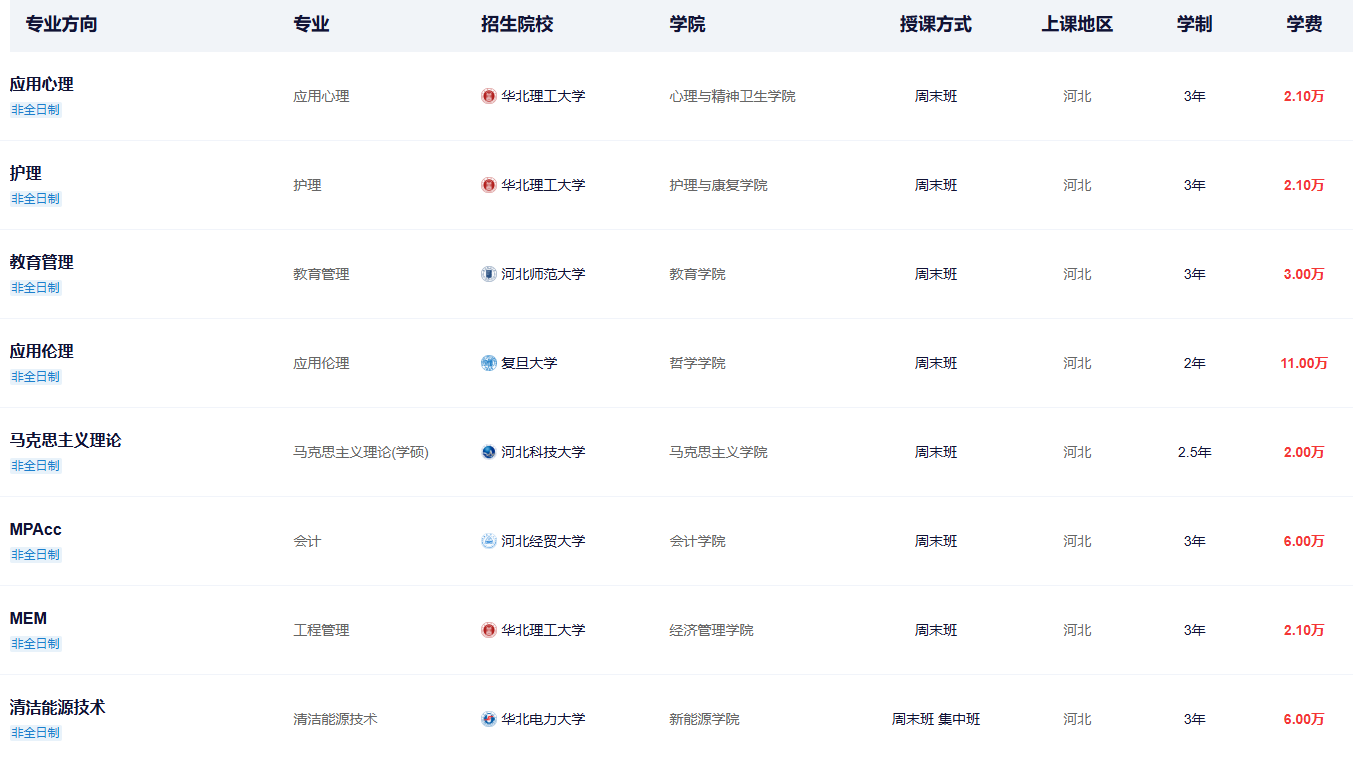Open the MEM program title
Screen dimensions: 1353x761
[x=28, y=618]
